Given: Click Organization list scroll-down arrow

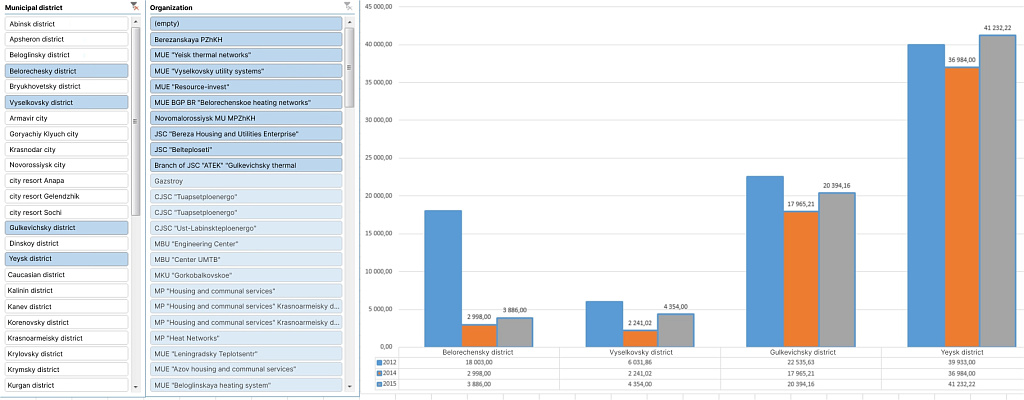Looking at the screenshot, I should click(x=349, y=386).
